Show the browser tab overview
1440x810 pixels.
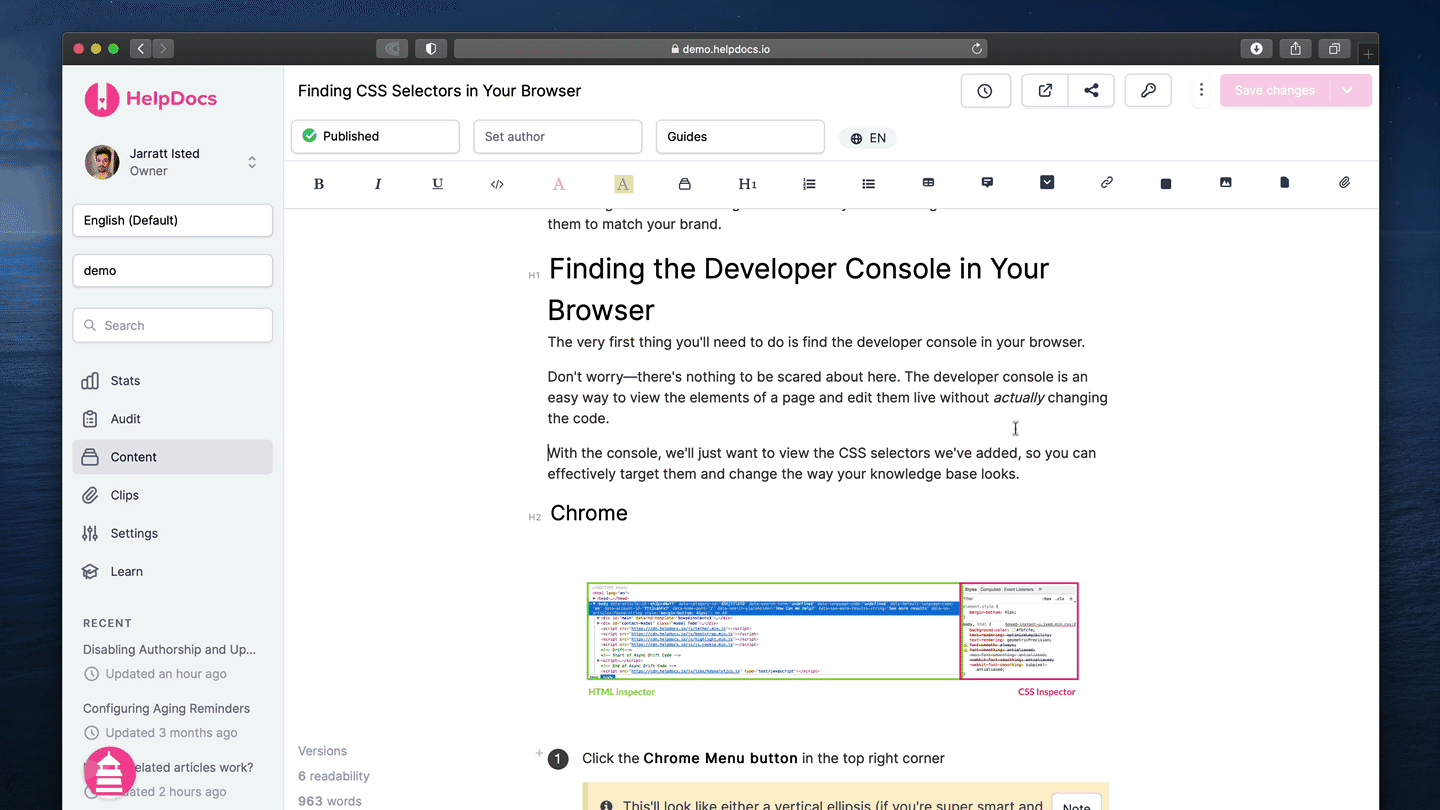(1334, 48)
